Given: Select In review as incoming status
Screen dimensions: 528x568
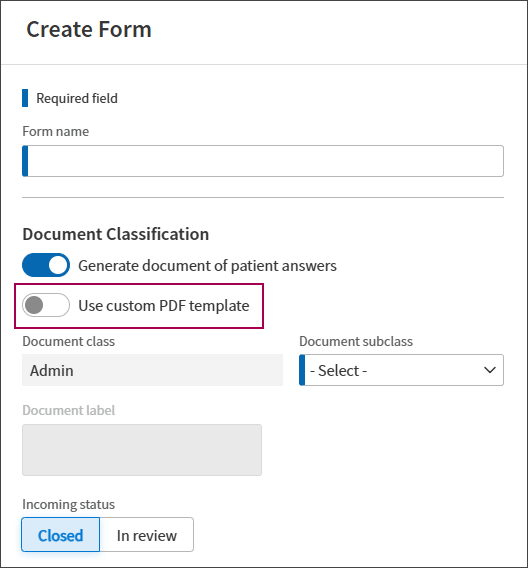Looking at the screenshot, I should click(147, 535).
